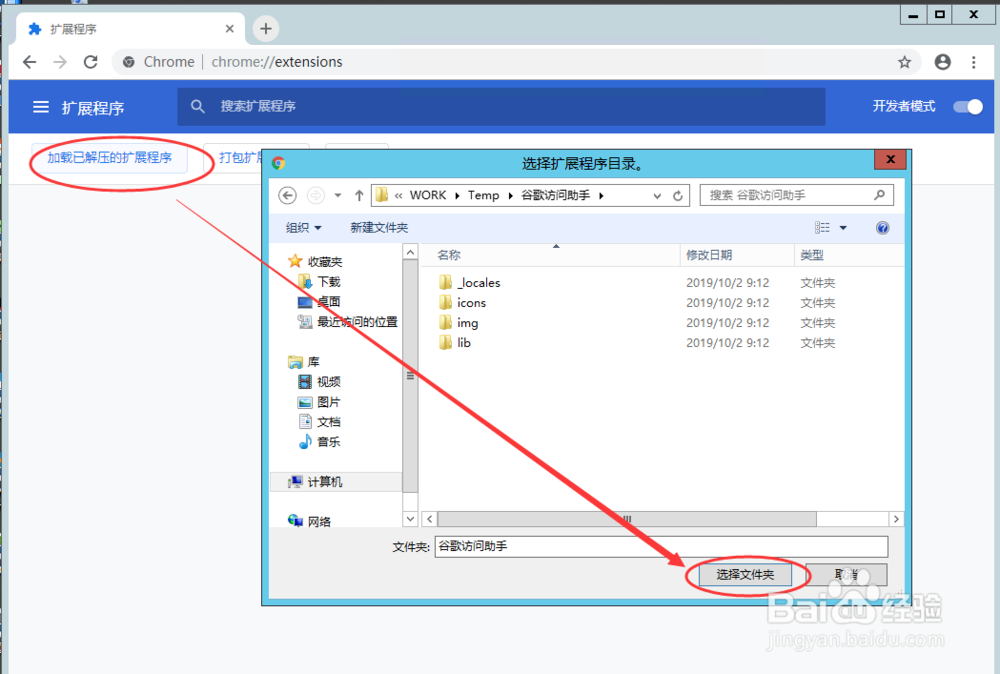Open Chrome profile avatar icon

[943, 62]
